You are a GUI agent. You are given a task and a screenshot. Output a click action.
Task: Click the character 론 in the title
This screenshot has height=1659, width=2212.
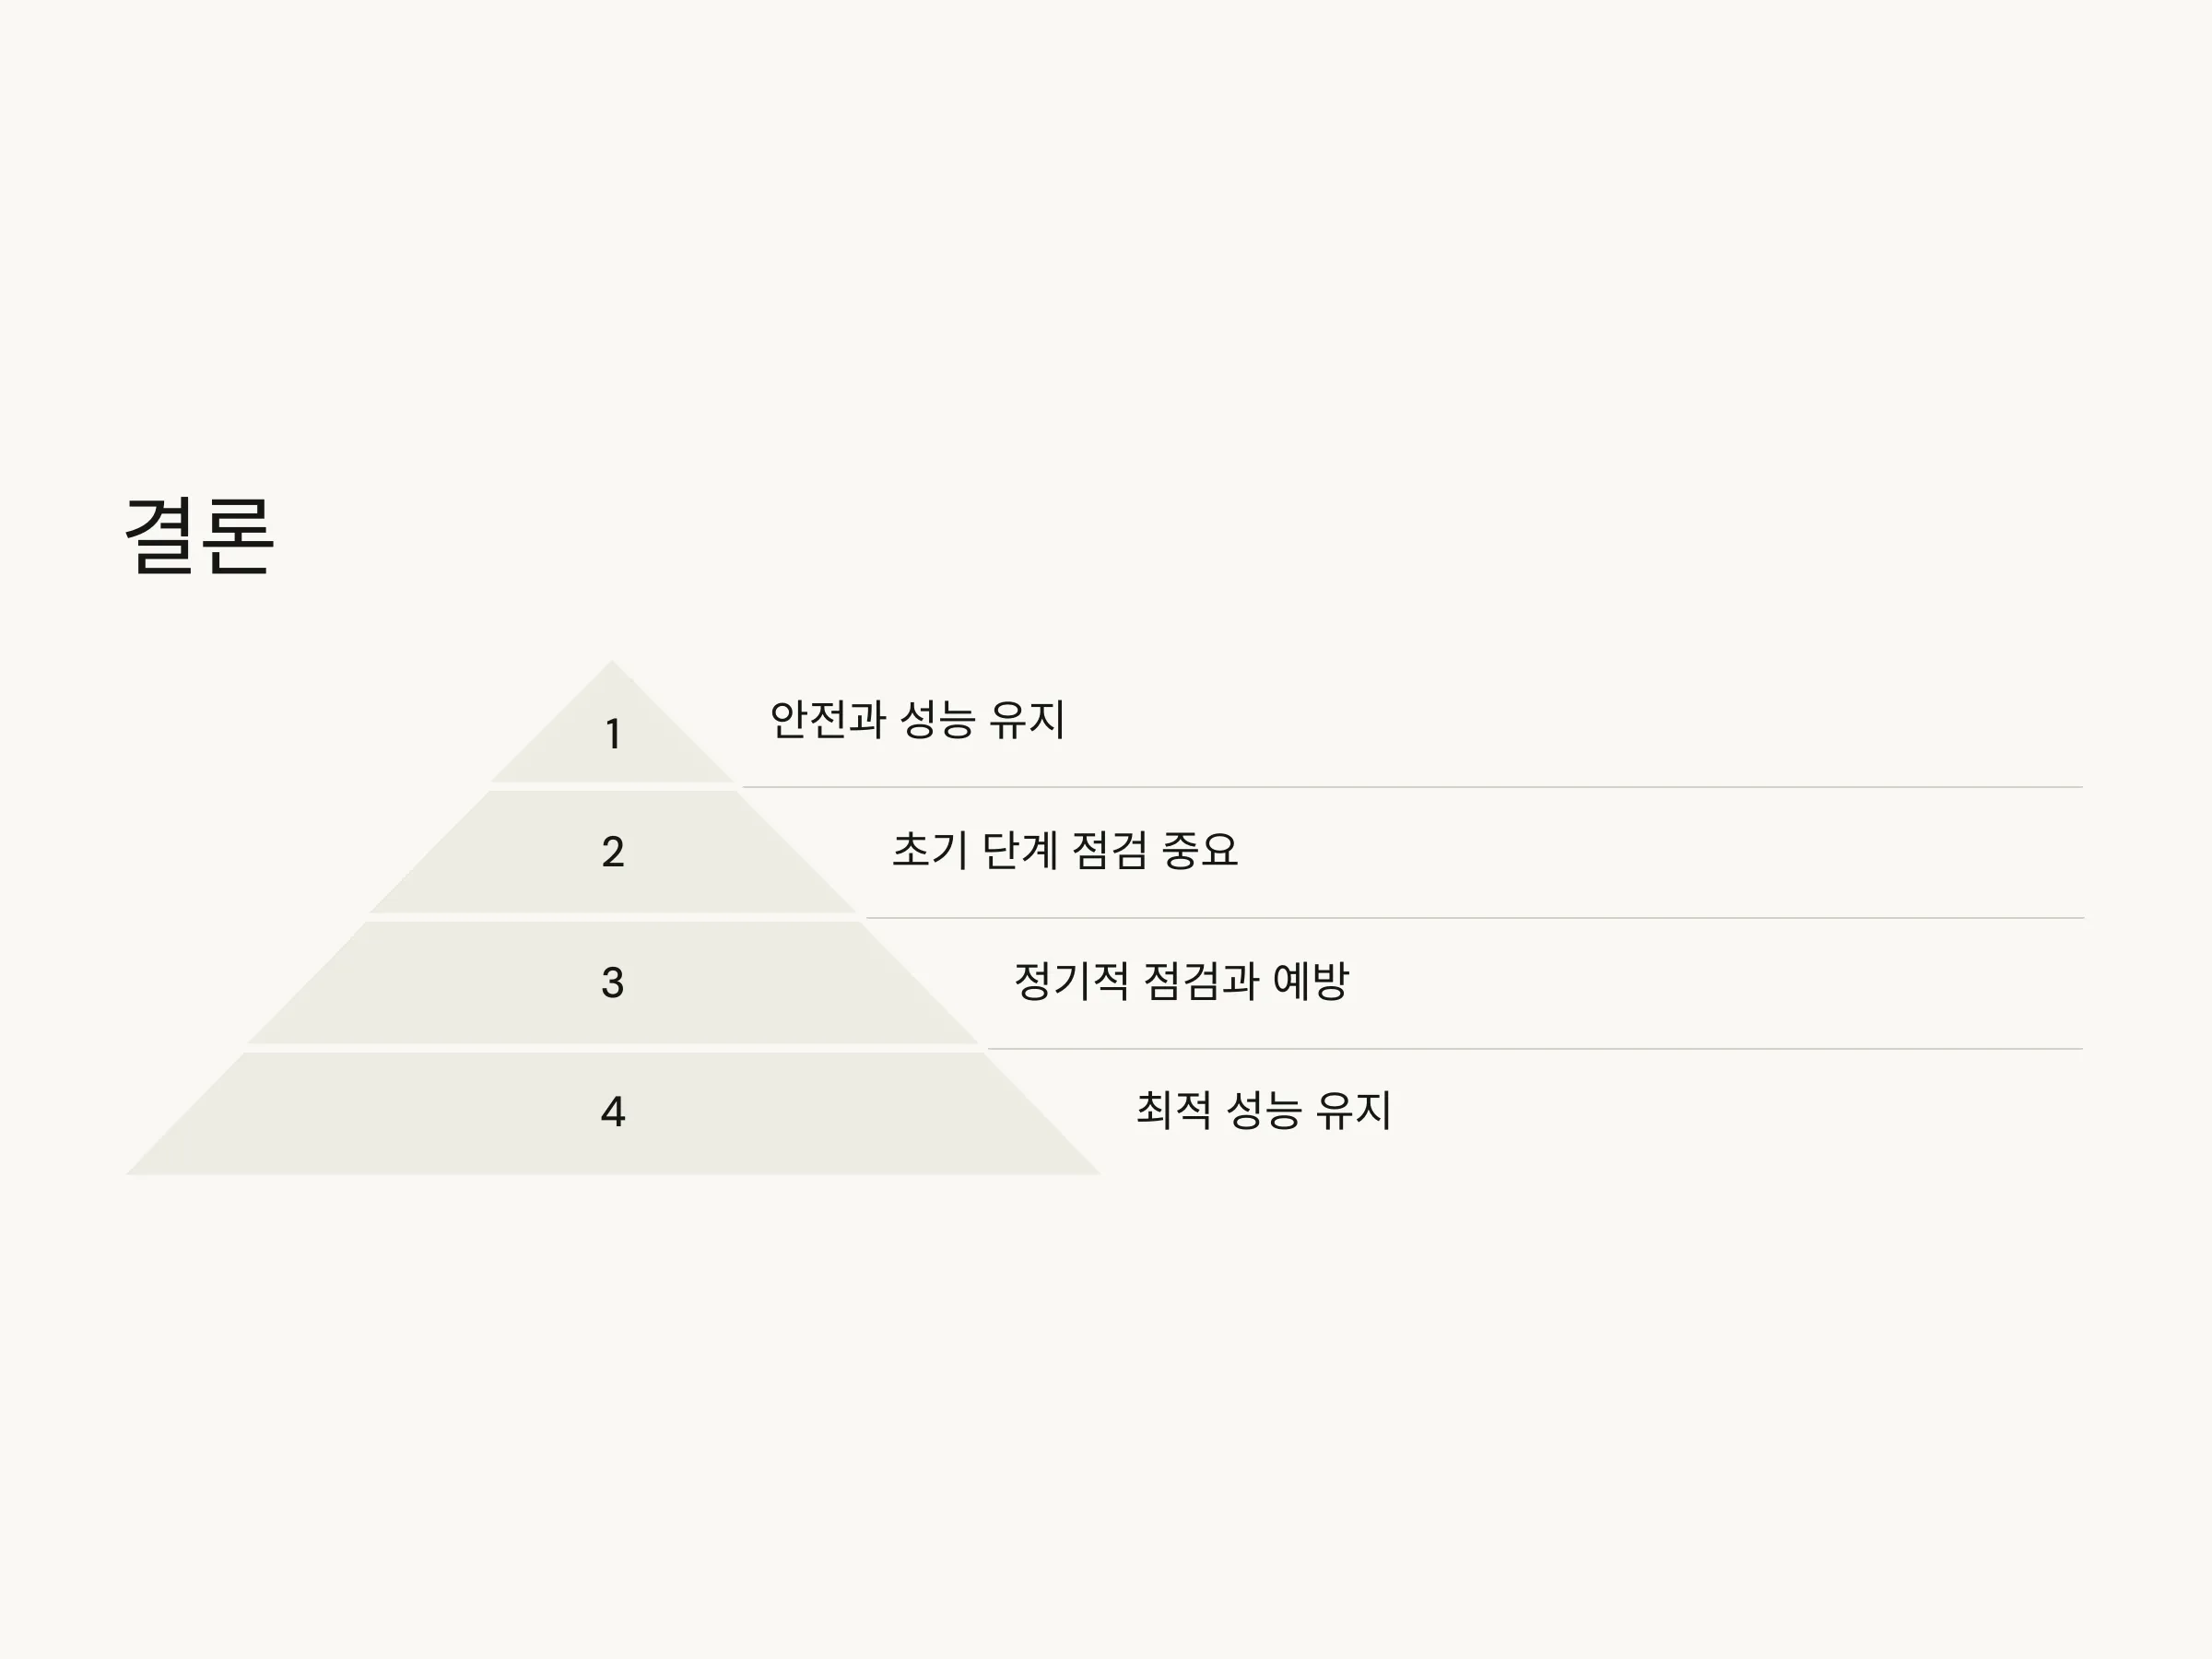pyautogui.click(x=238, y=536)
